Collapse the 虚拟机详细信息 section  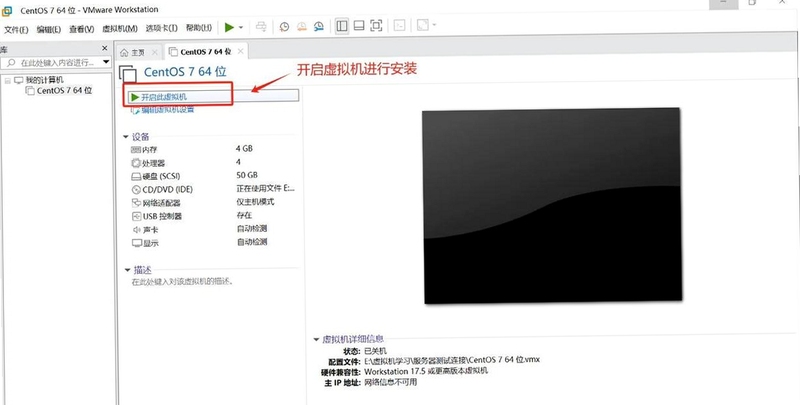tap(316, 339)
